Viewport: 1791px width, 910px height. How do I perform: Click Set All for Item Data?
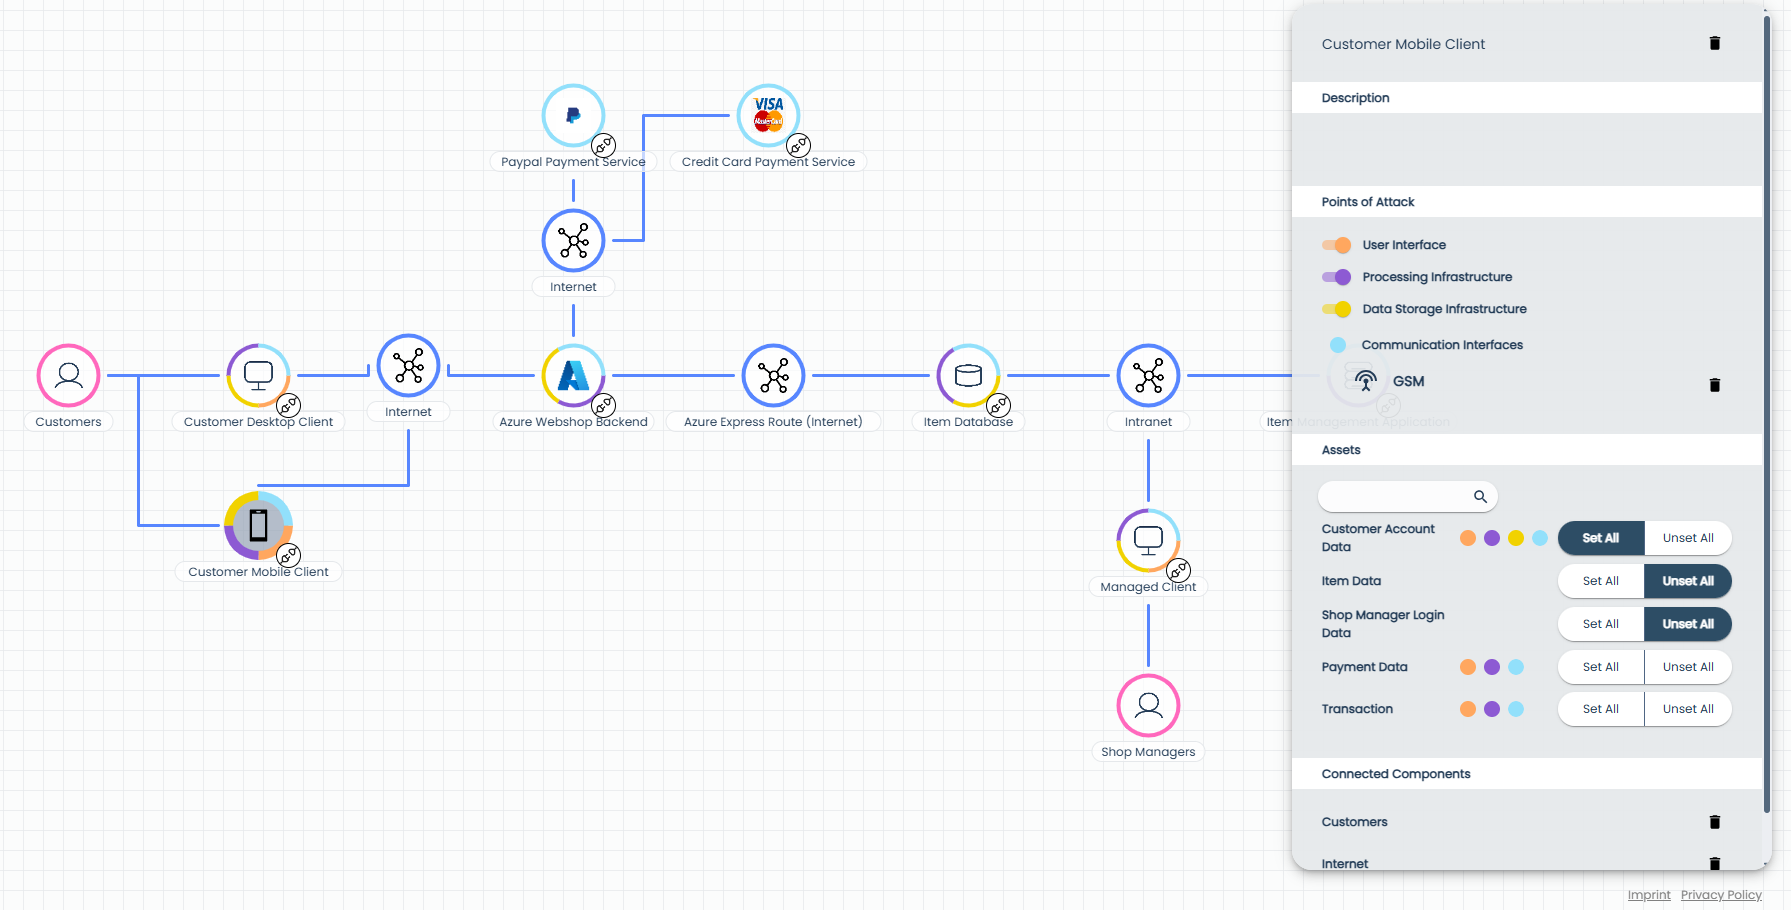tap(1600, 581)
